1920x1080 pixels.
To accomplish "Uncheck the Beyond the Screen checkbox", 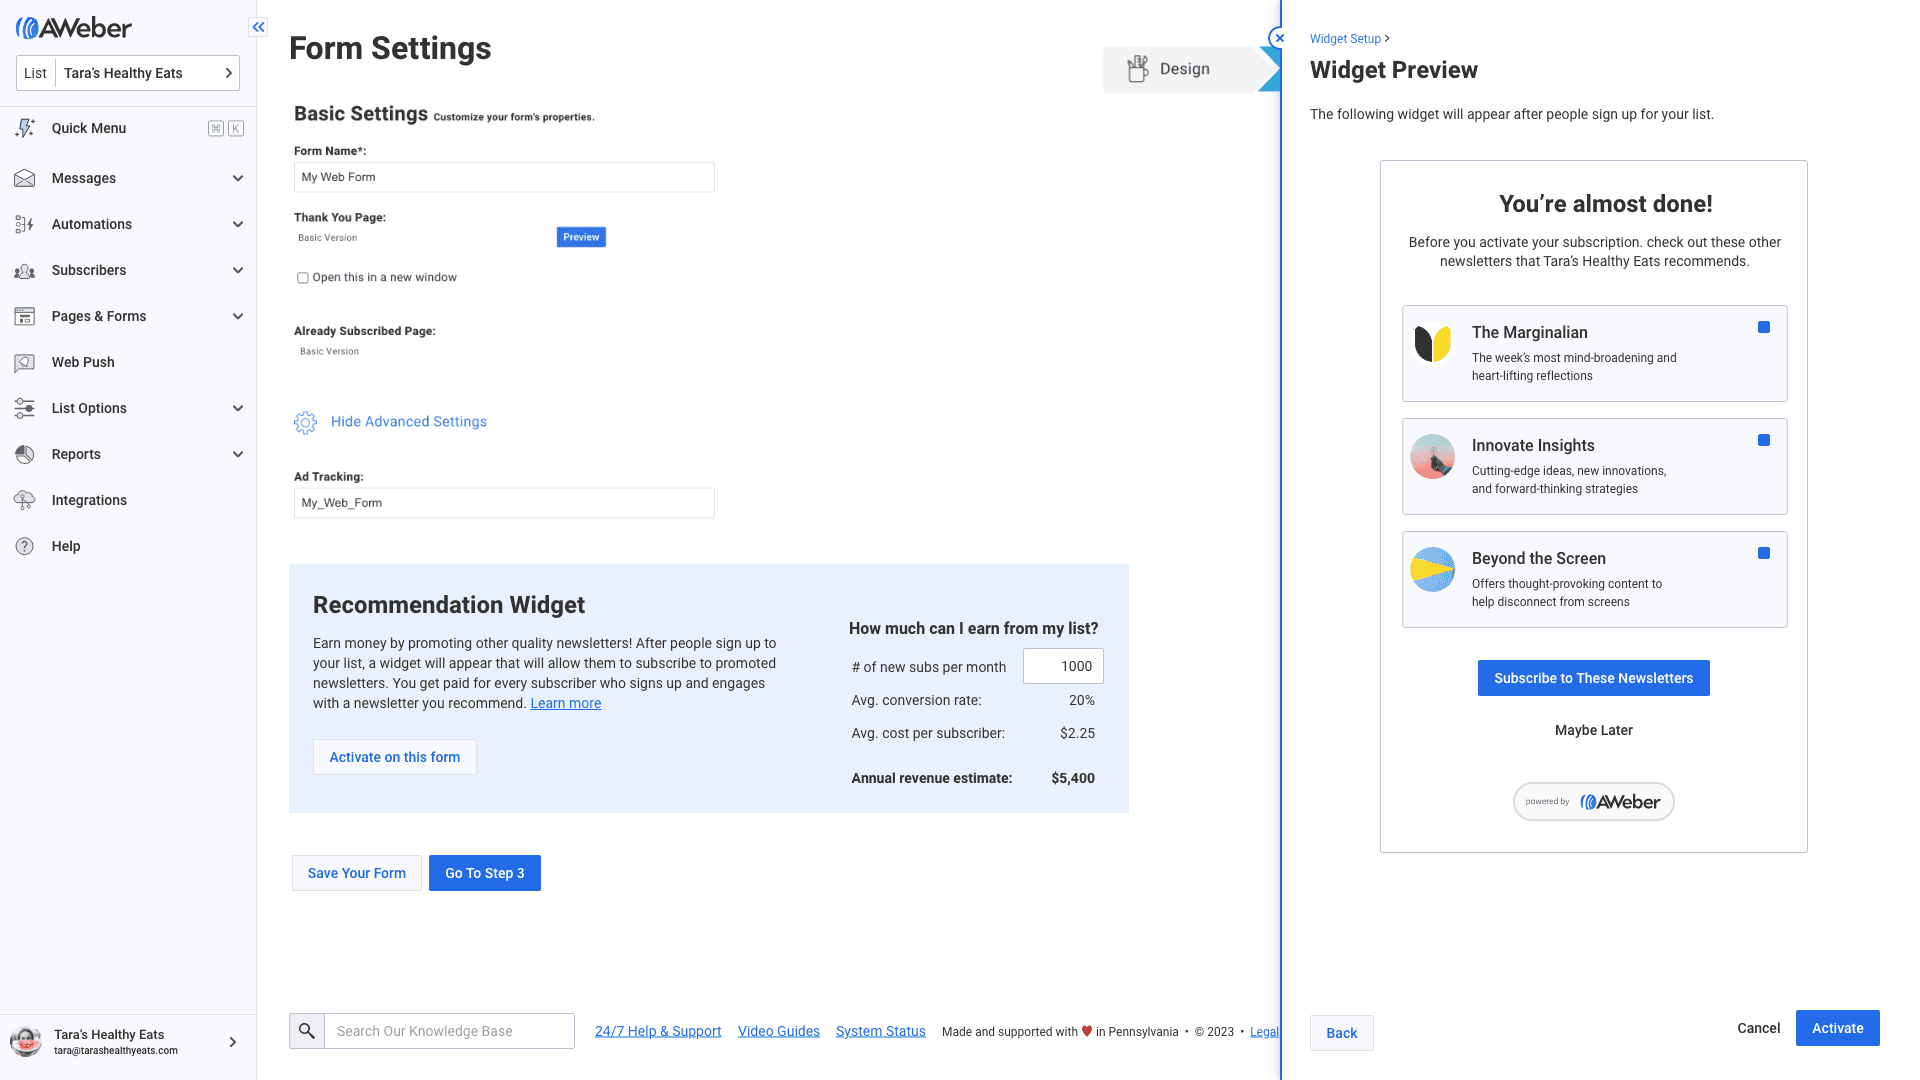I will coord(1764,553).
